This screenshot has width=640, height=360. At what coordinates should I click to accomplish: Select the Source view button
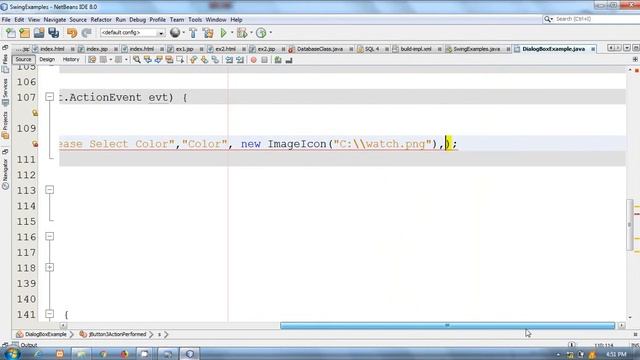(x=23, y=60)
